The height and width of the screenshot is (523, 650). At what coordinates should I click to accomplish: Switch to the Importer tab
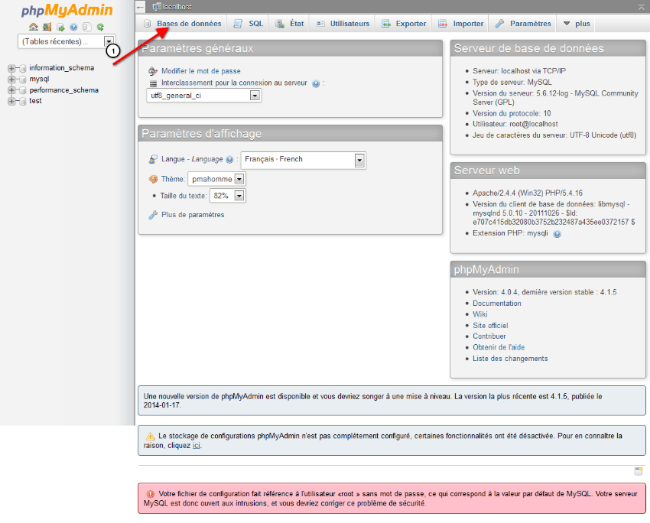461,24
